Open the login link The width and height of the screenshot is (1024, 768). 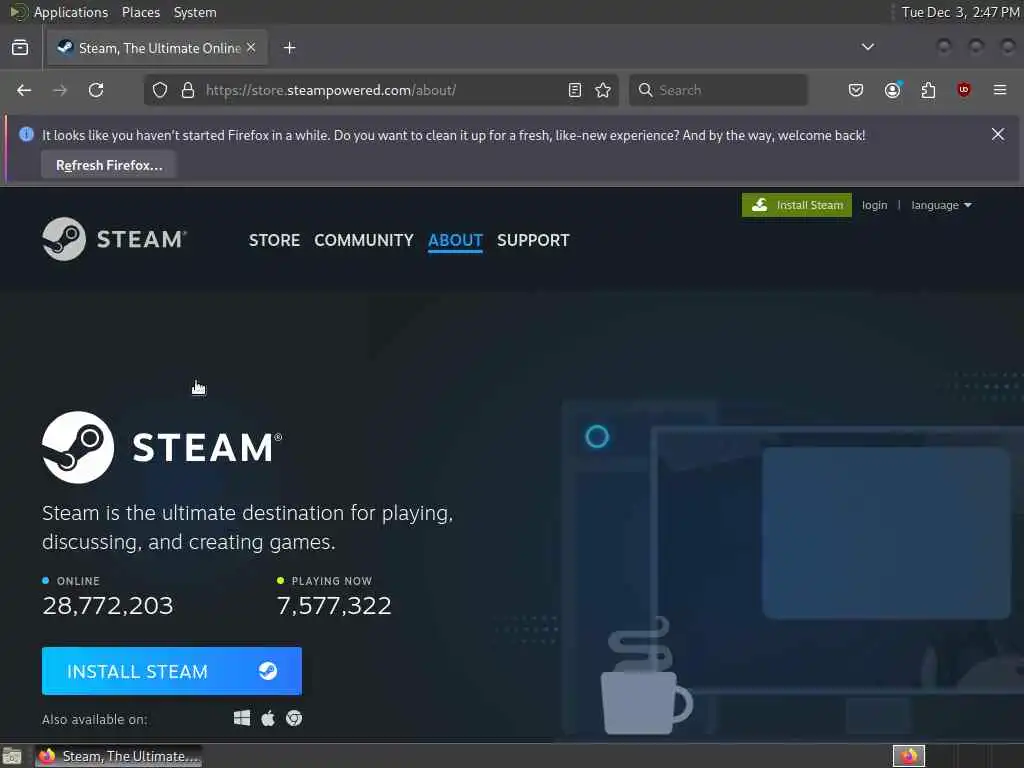(x=874, y=205)
